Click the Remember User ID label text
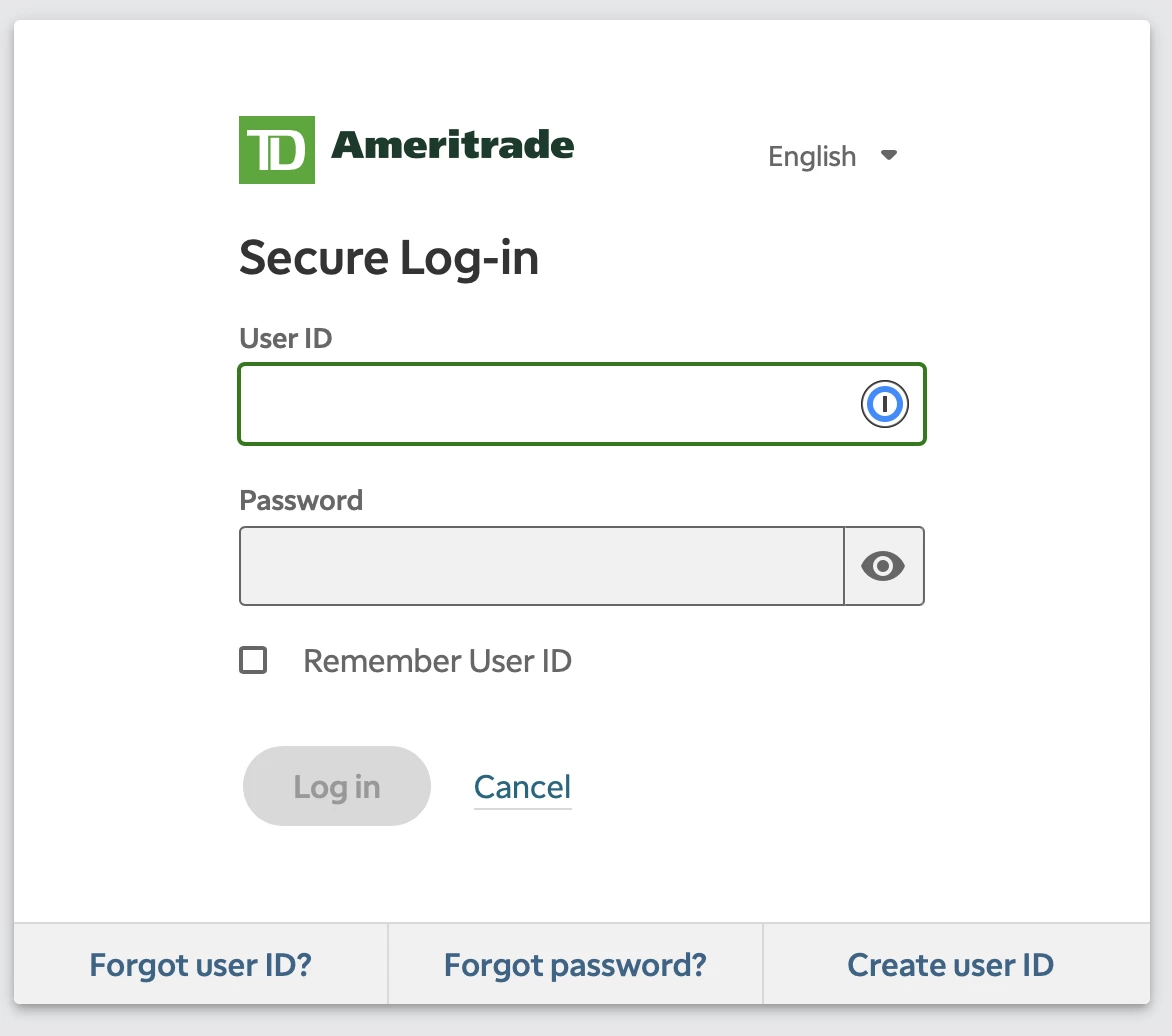The width and height of the screenshot is (1172, 1036). [x=437, y=661]
